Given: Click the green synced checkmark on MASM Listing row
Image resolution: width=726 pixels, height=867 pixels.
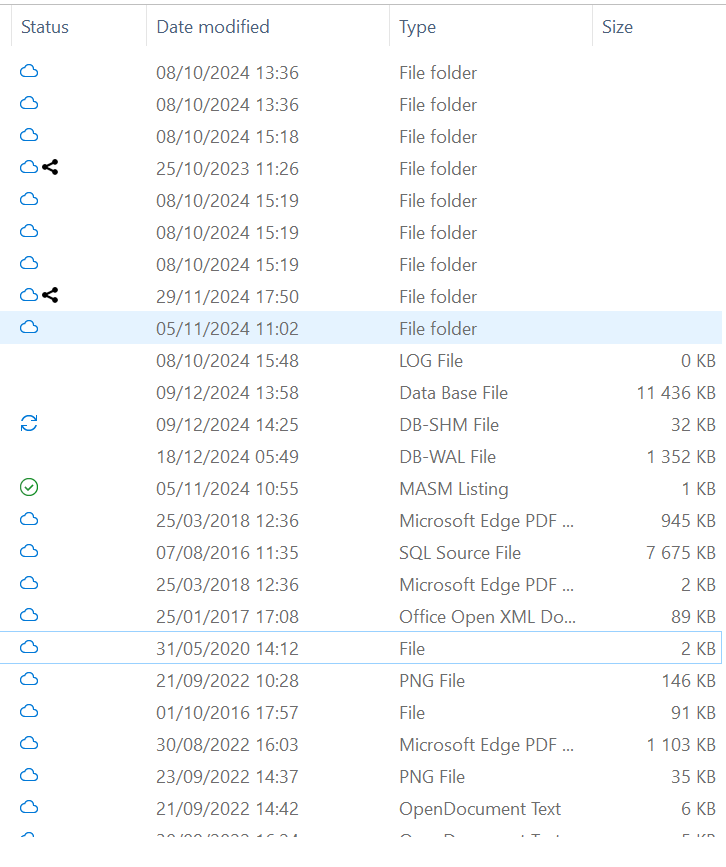Looking at the screenshot, I should tap(29, 488).
